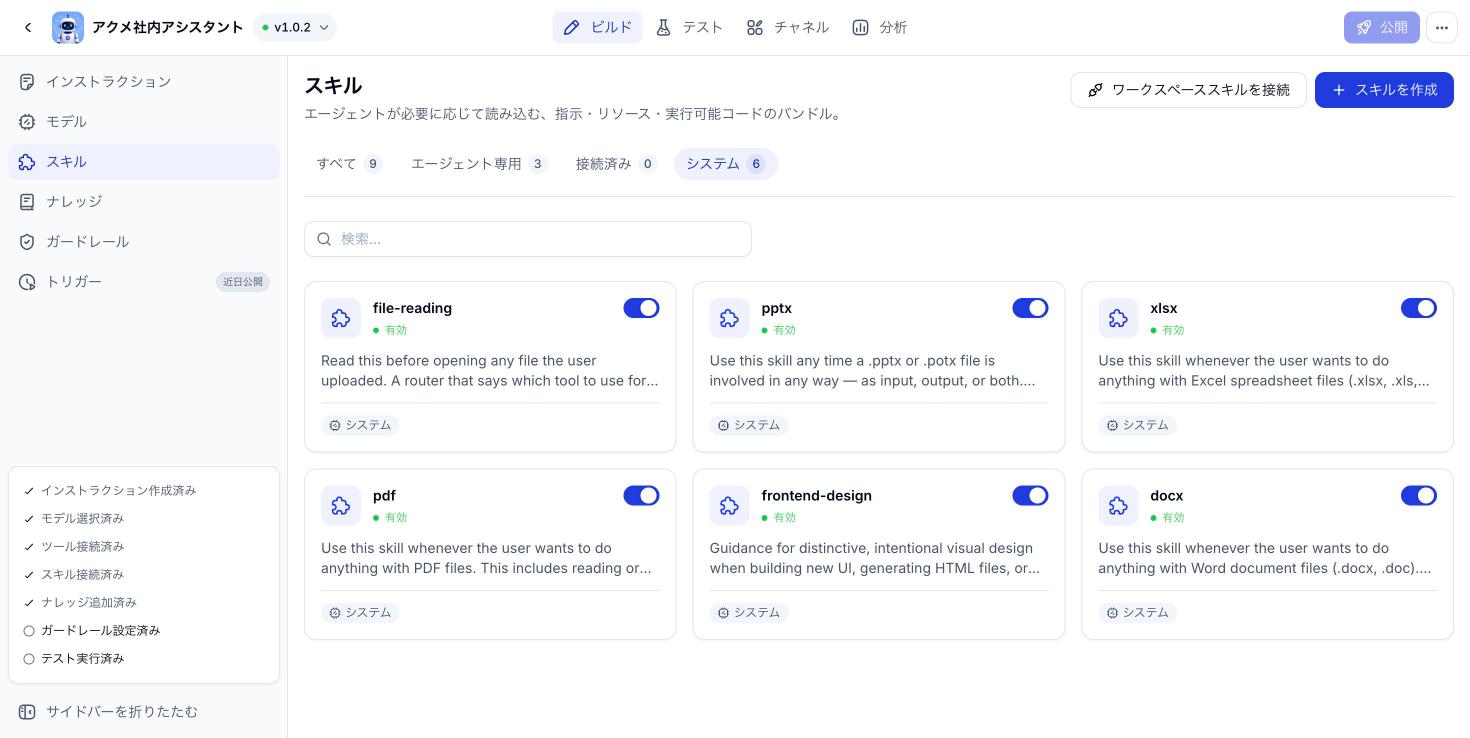Screen dimensions: 1470x738
Task: Click the 公開 publish button
Action: tap(1381, 28)
